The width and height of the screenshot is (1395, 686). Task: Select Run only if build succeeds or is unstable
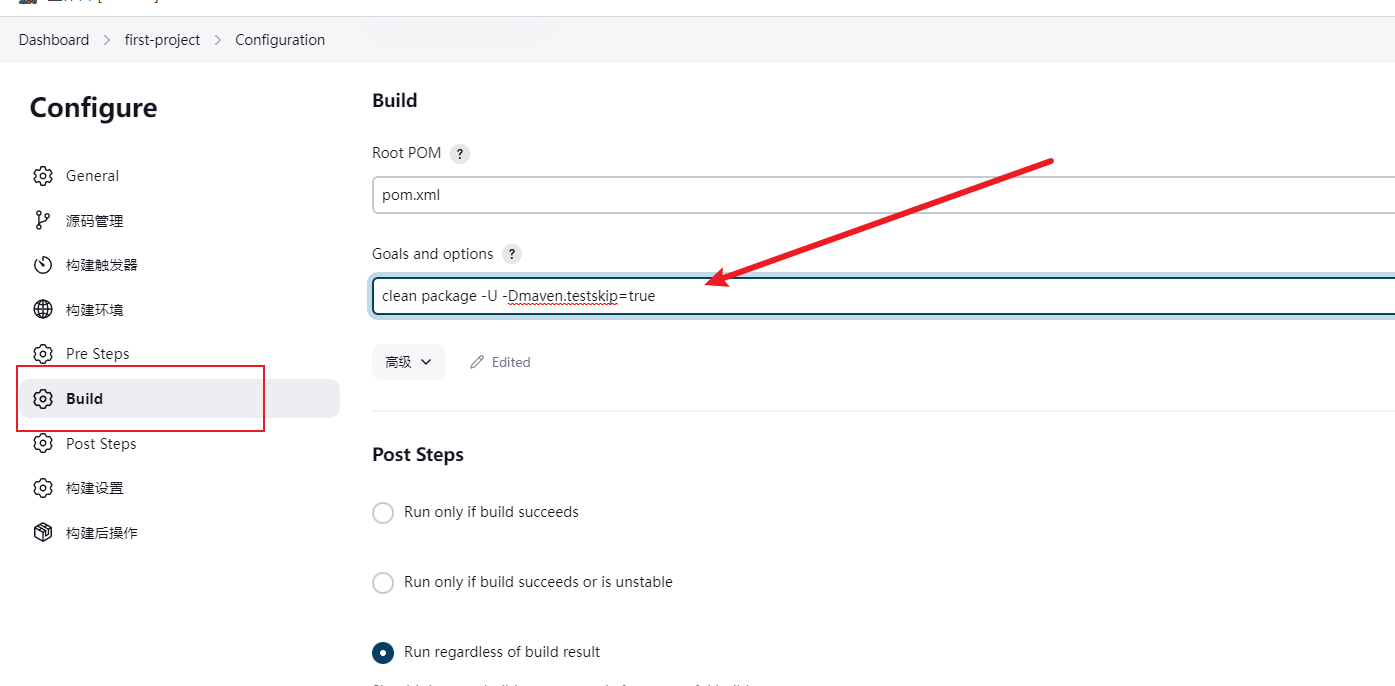click(x=383, y=583)
